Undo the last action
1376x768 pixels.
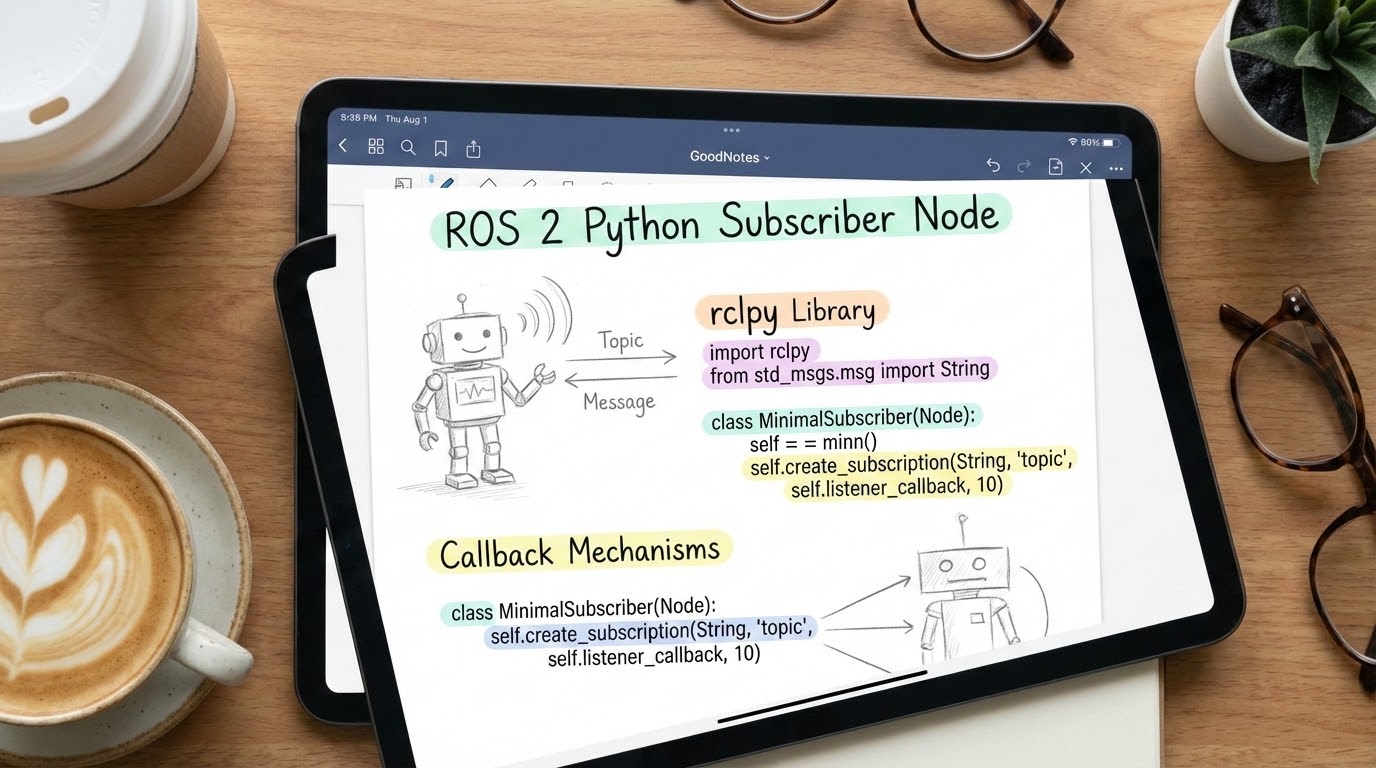coord(993,165)
